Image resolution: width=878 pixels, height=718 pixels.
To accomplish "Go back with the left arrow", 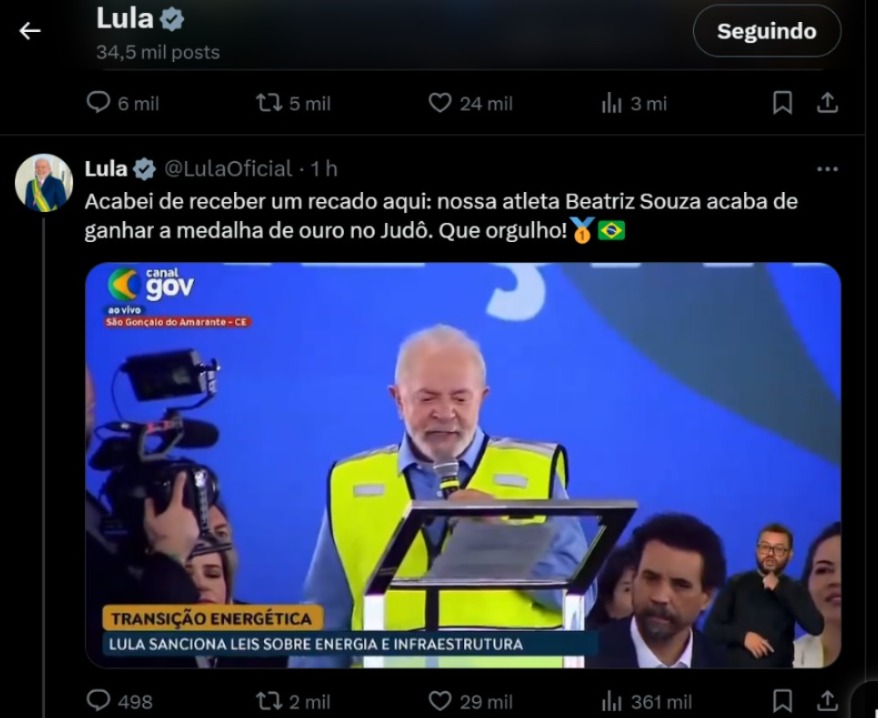I will click(30, 31).
